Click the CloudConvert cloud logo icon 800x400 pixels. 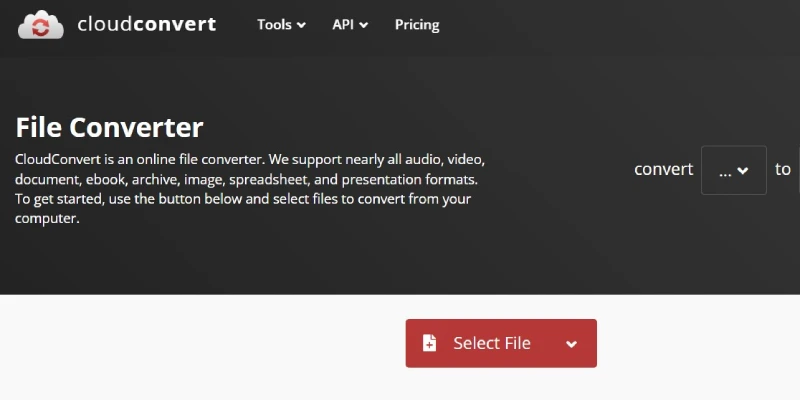pyautogui.click(x=41, y=25)
